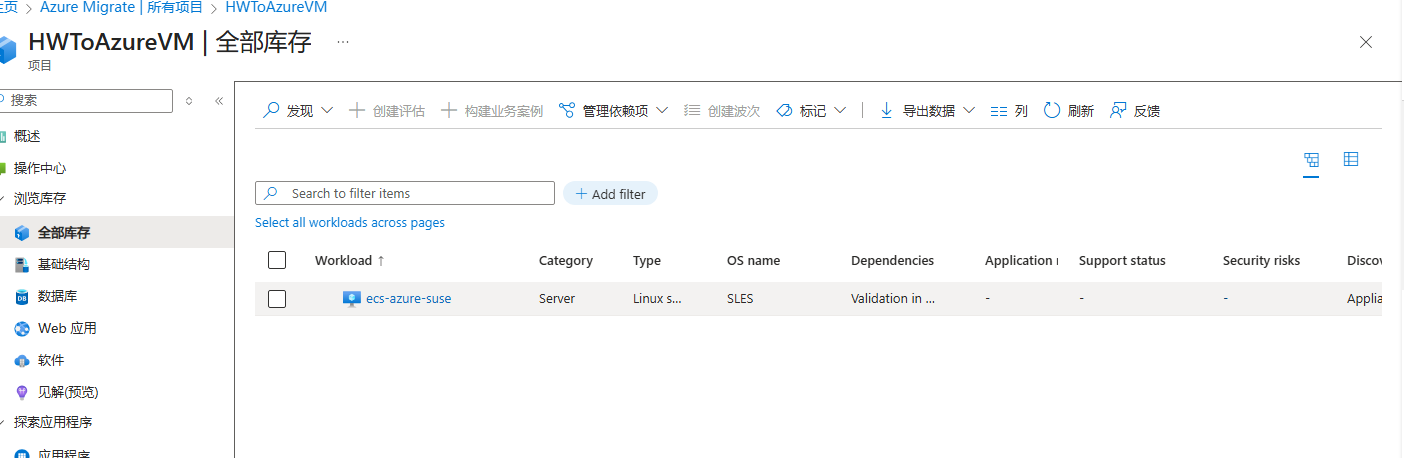Click the 刷新 toolbar button label
The height and width of the screenshot is (458, 1404).
click(1081, 111)
